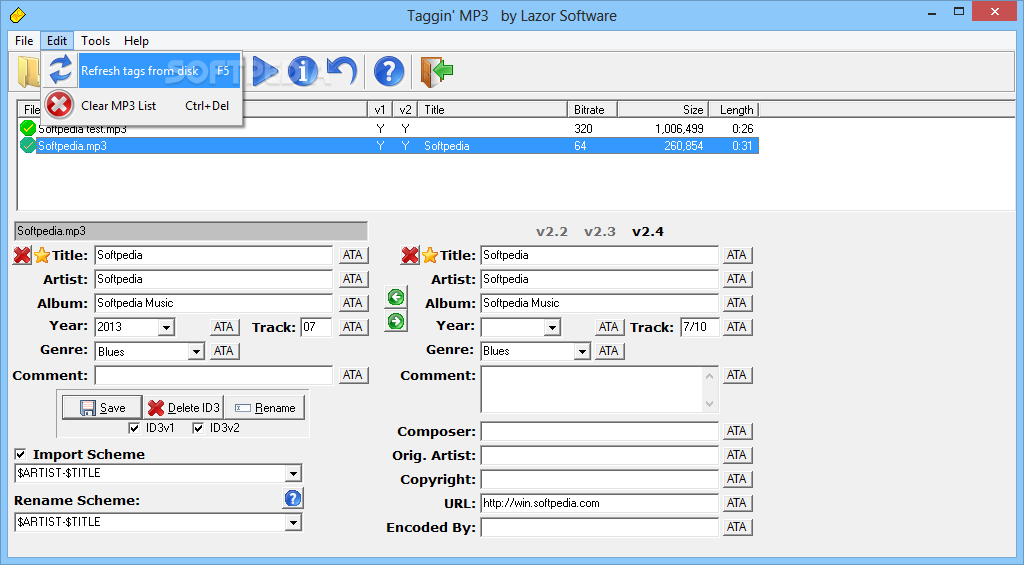This screenshot has height=565, width=1024.
Task: Click ATA next to ID3v1 Year dropdown
Action: [223, 327]
